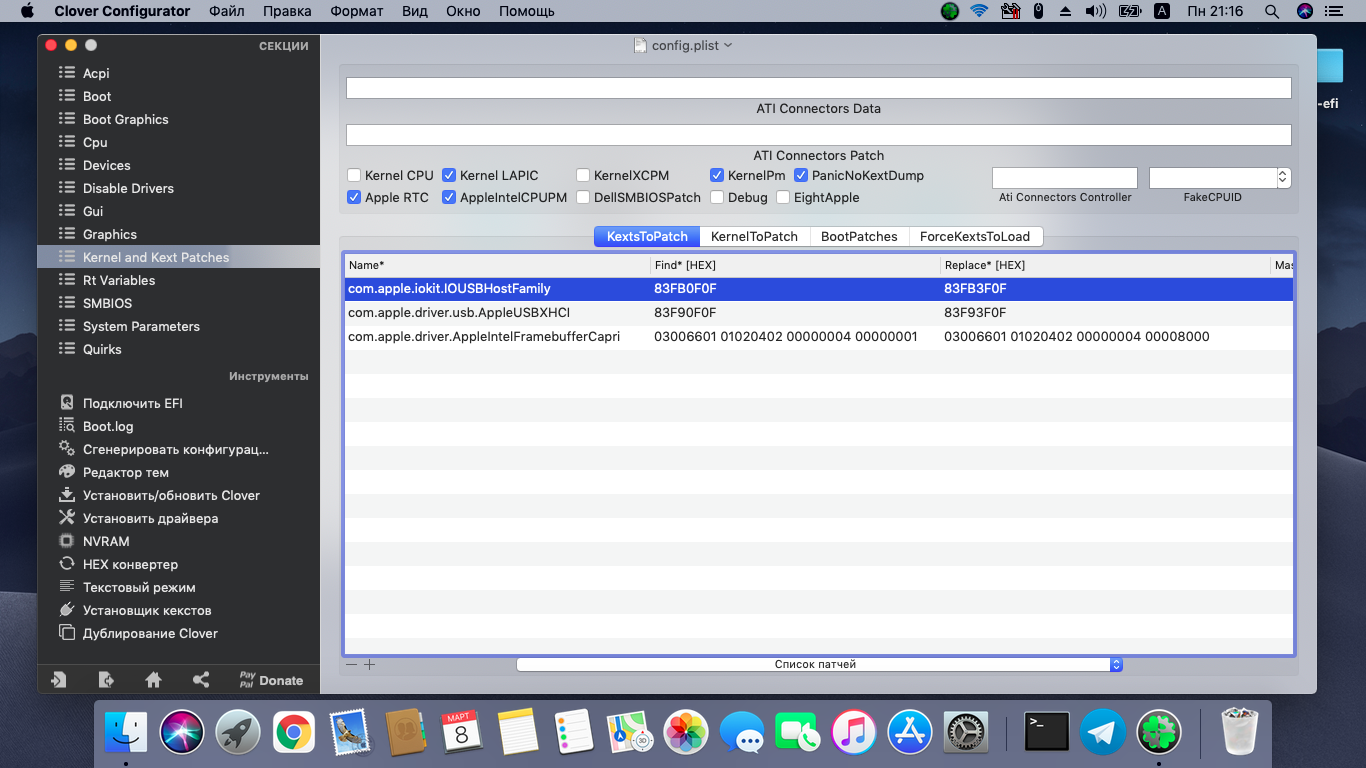Enable the KernelXCPM checkbox
Screen dimensions: 1366x768
583,175
